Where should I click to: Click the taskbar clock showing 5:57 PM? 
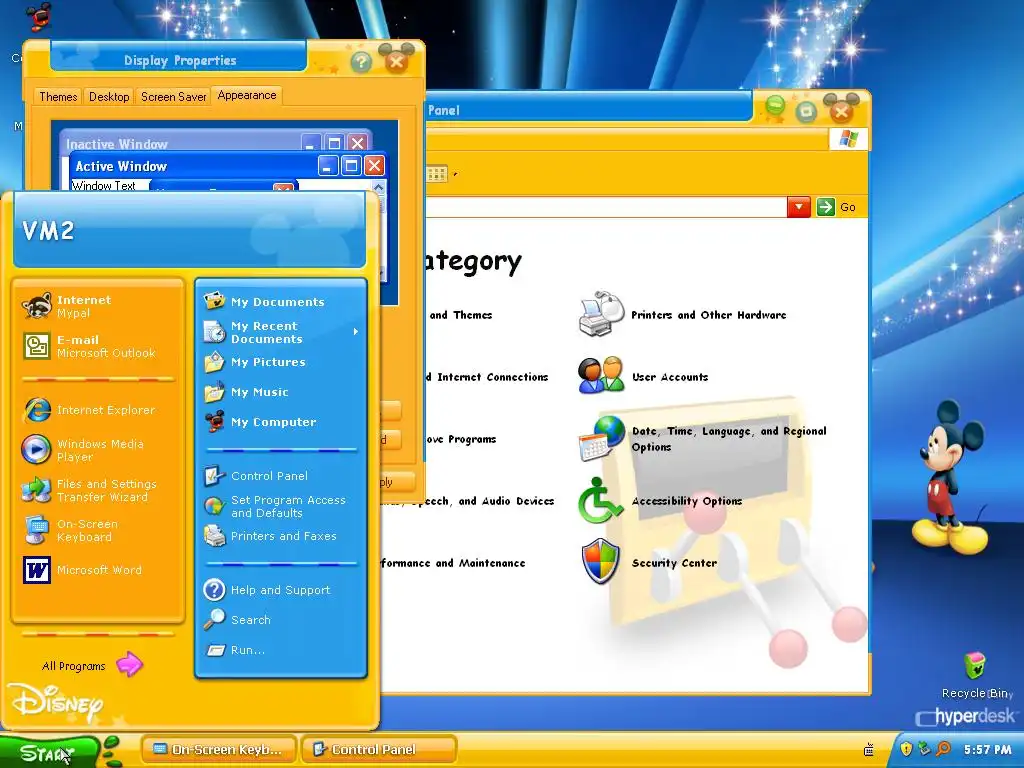987,750
